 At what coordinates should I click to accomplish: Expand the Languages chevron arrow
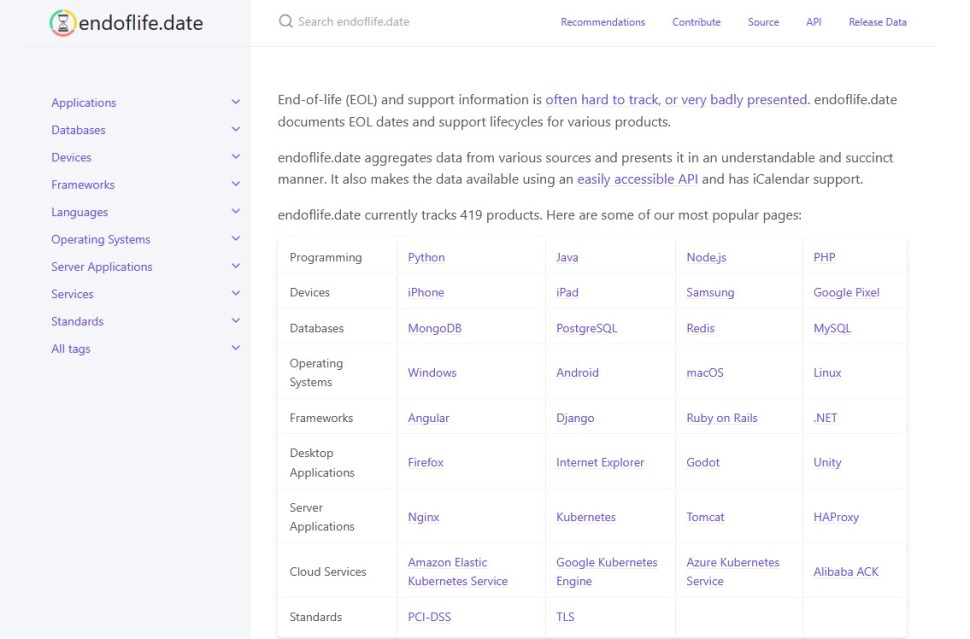236,212
